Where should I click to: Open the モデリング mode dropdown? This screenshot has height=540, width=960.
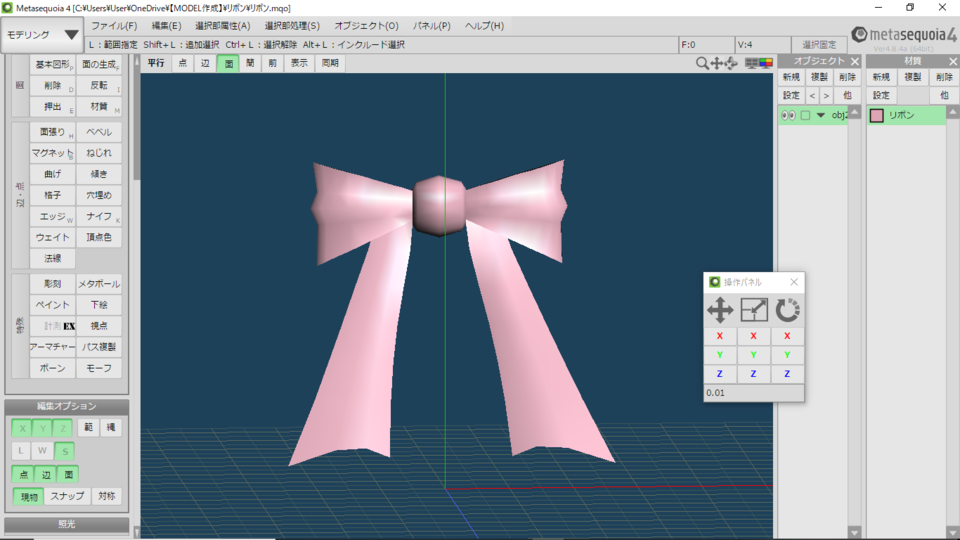pyautogui.click(x=42, y=35)
